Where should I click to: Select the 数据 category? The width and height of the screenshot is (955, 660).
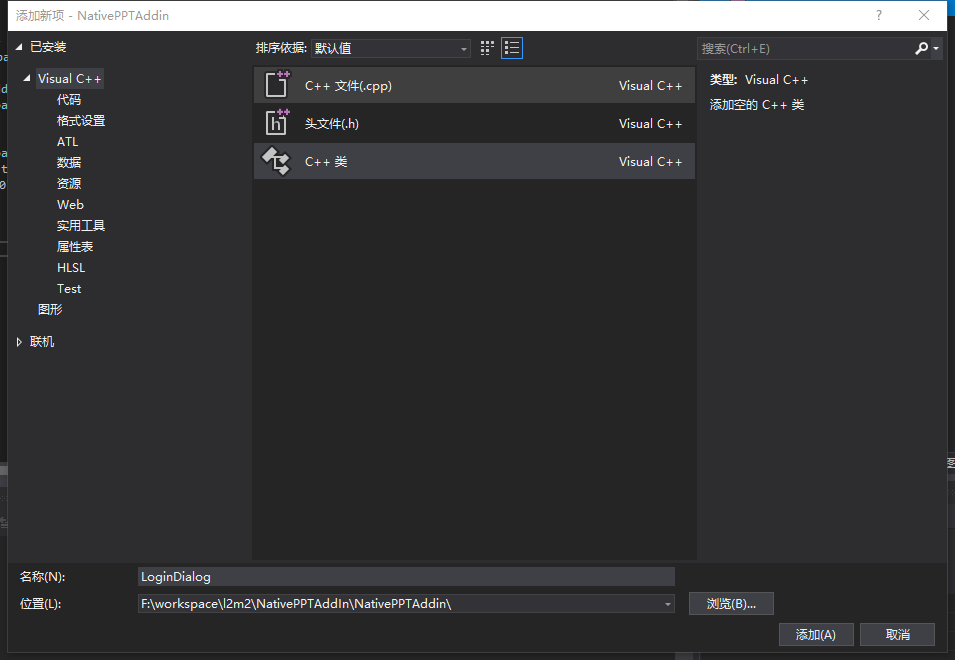tap(69, 163)
